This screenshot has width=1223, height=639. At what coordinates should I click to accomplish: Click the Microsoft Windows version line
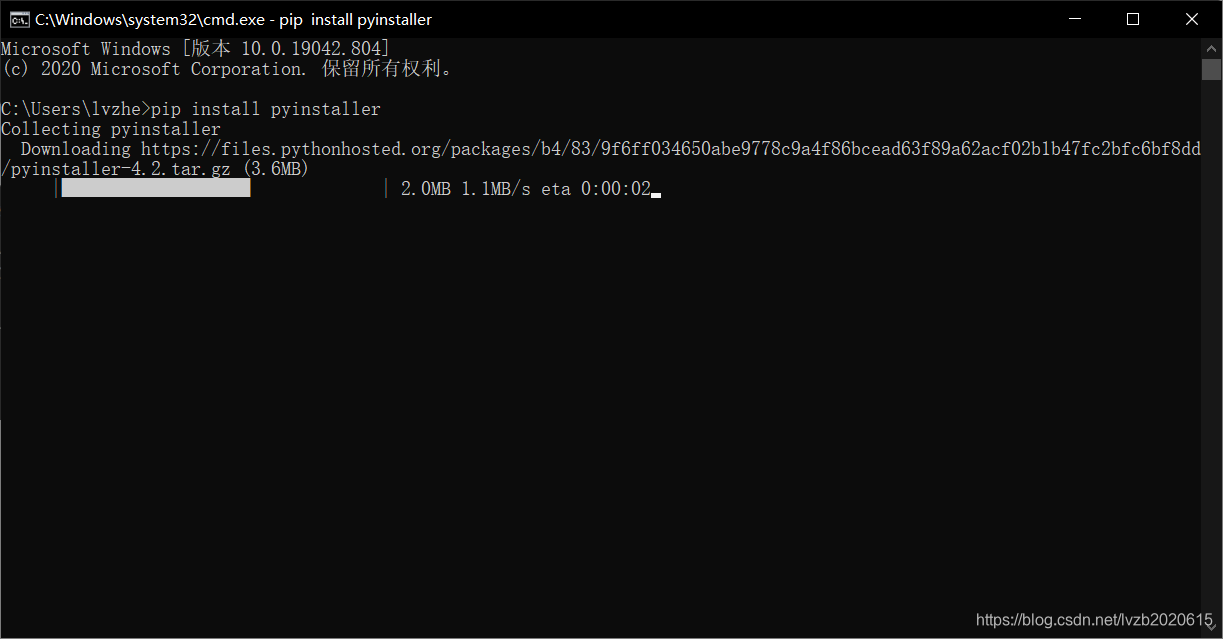click(195, 48)
